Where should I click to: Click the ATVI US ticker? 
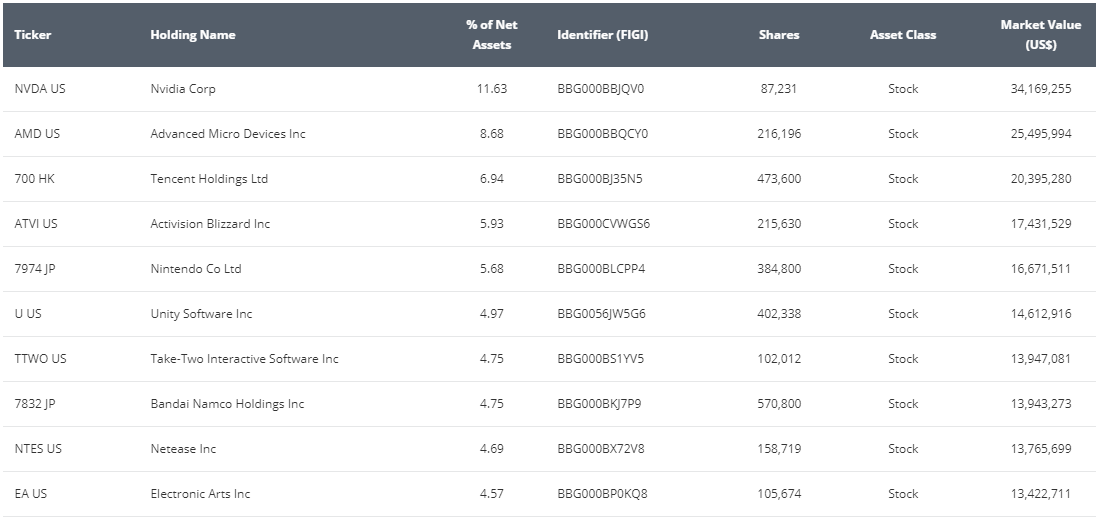[36, 224]
